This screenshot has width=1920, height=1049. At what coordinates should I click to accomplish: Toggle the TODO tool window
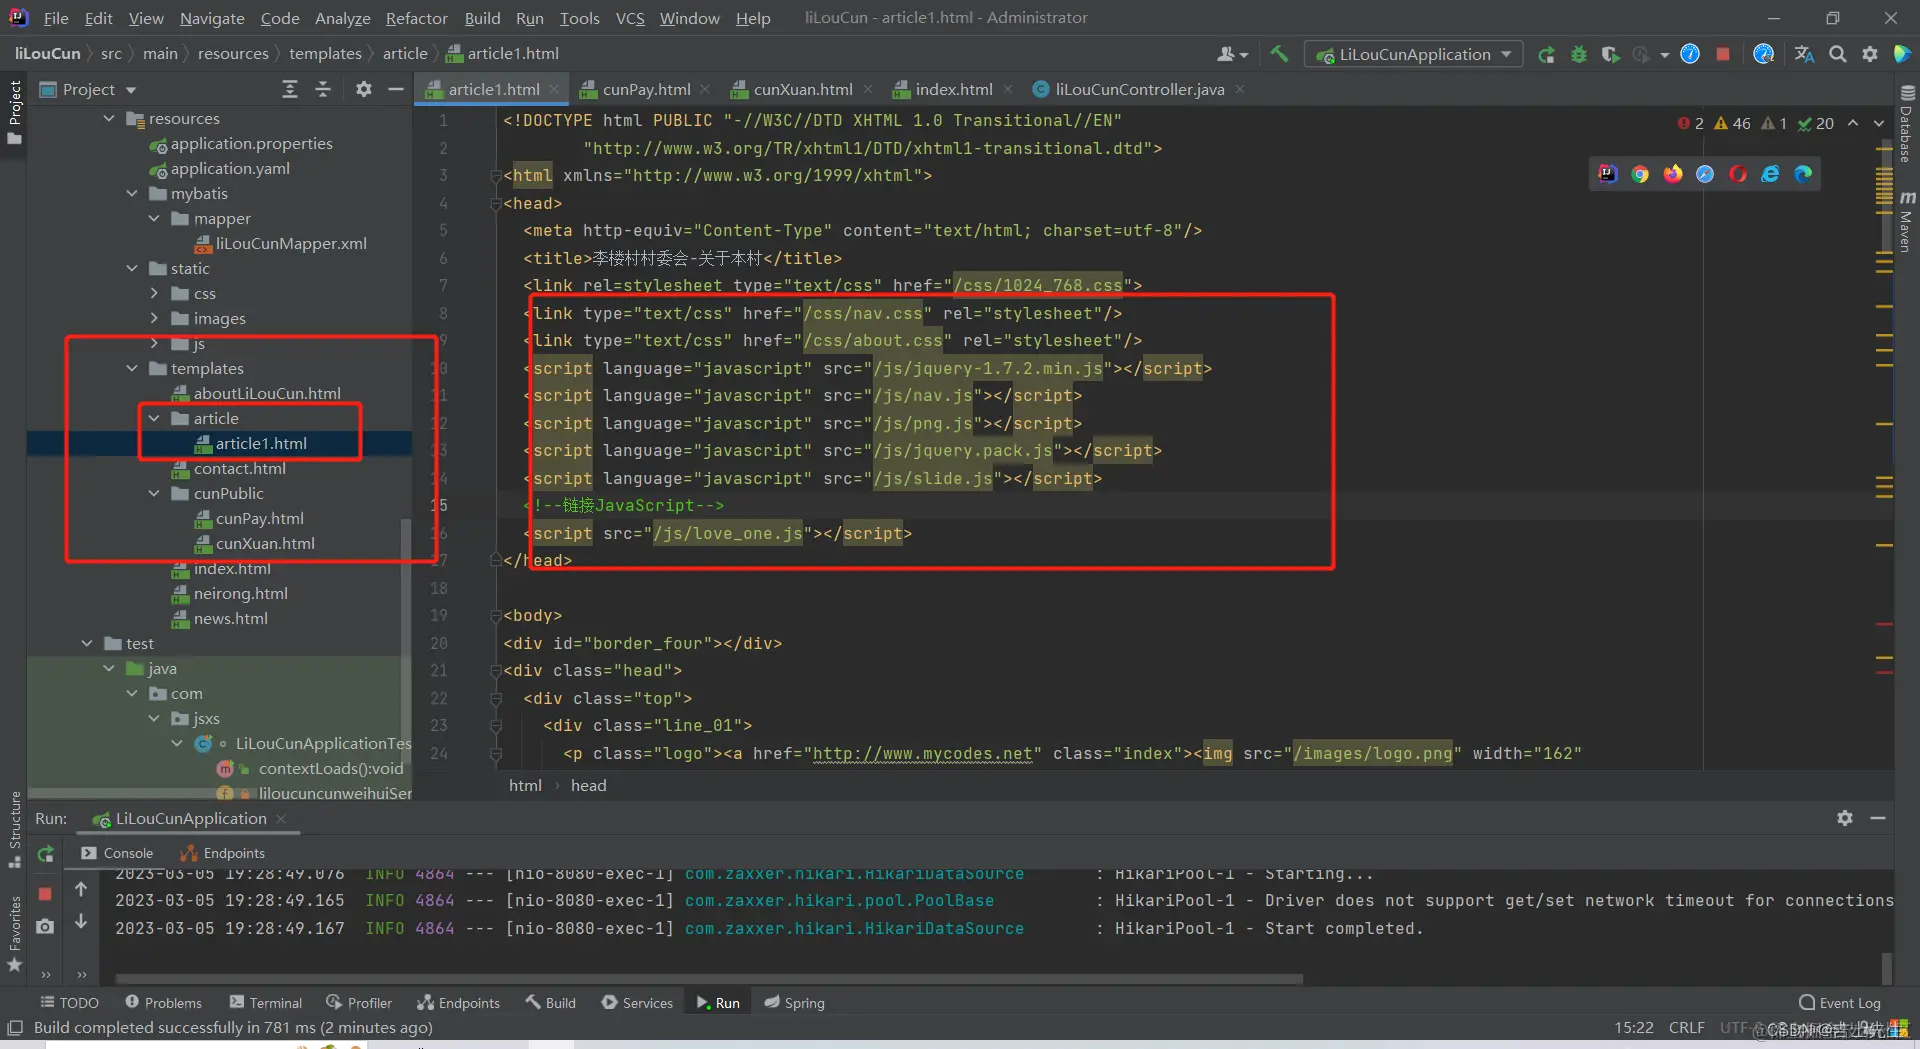69,1003
